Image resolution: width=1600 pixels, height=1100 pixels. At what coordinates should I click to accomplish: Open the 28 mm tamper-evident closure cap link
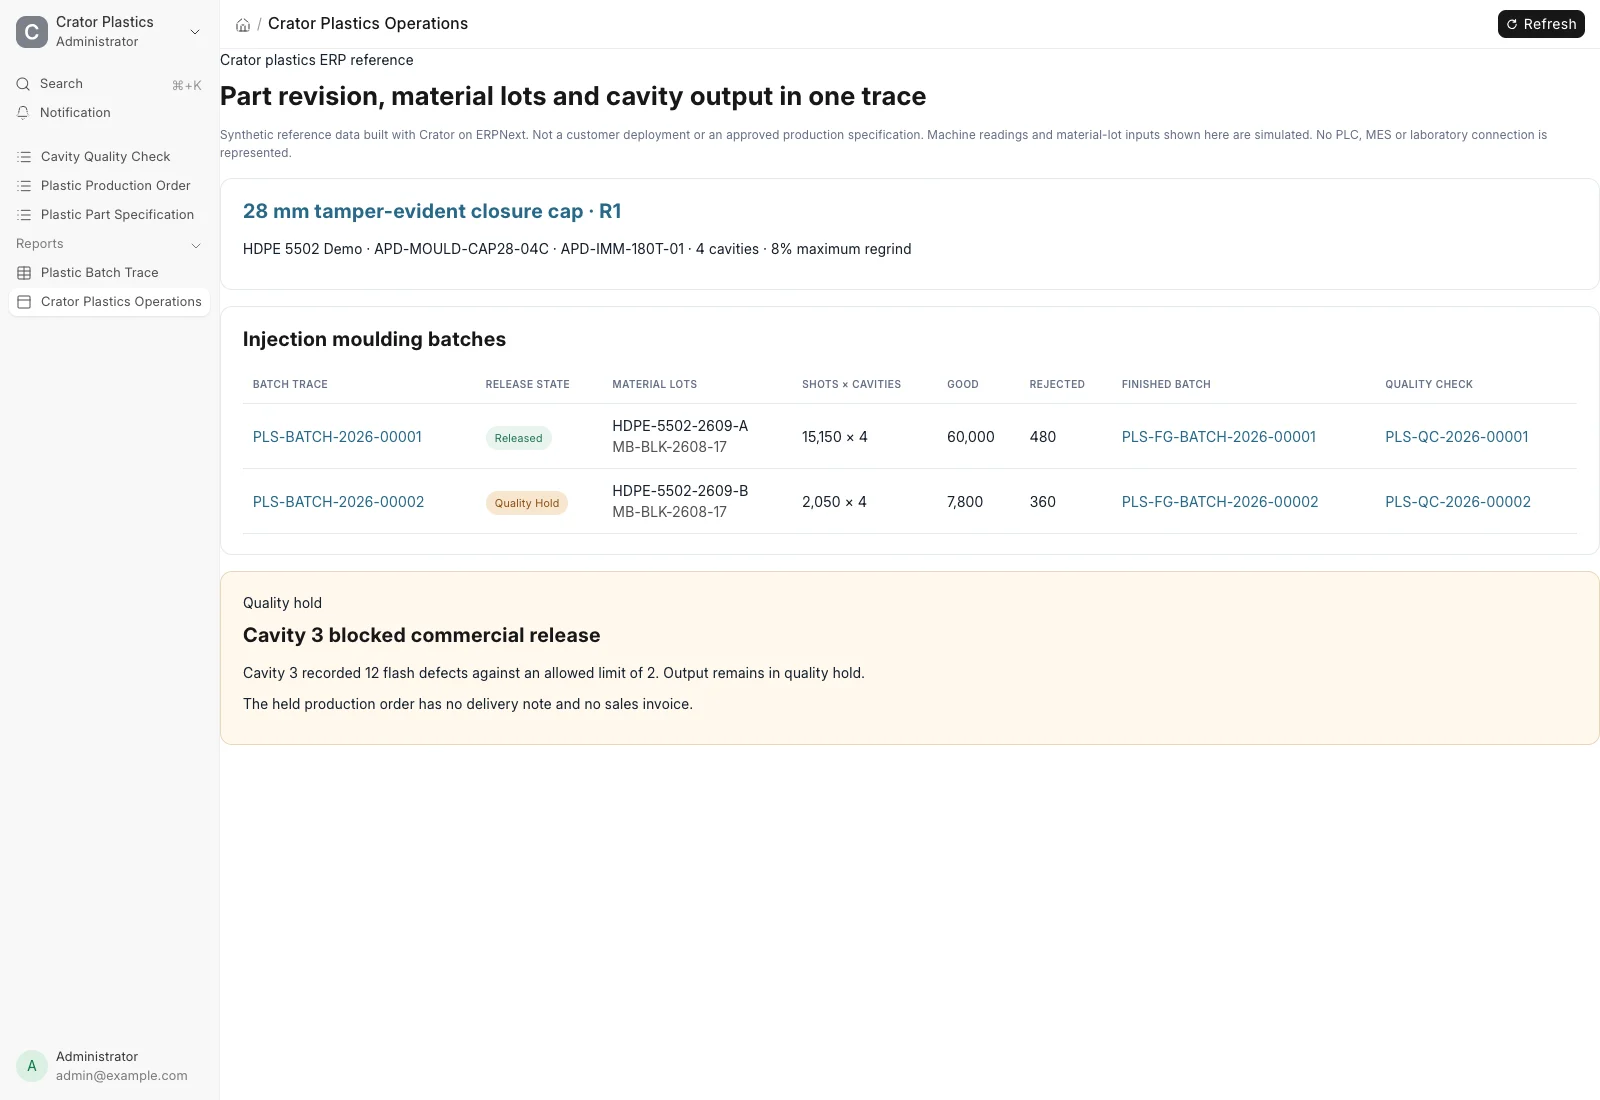(x=432, y=211)
